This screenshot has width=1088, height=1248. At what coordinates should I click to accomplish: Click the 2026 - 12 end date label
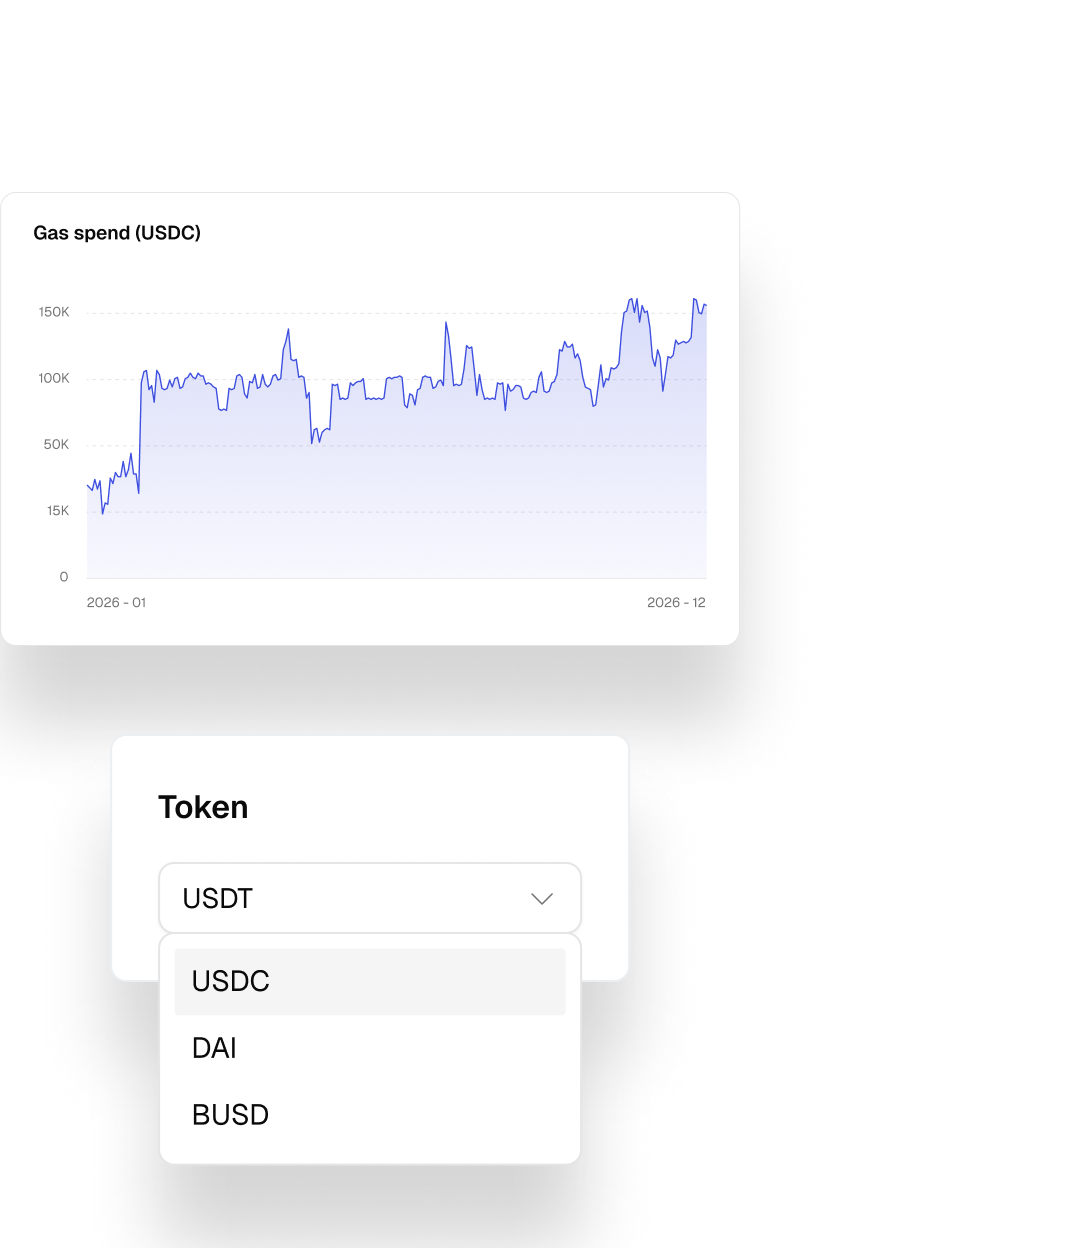[676, 602]
